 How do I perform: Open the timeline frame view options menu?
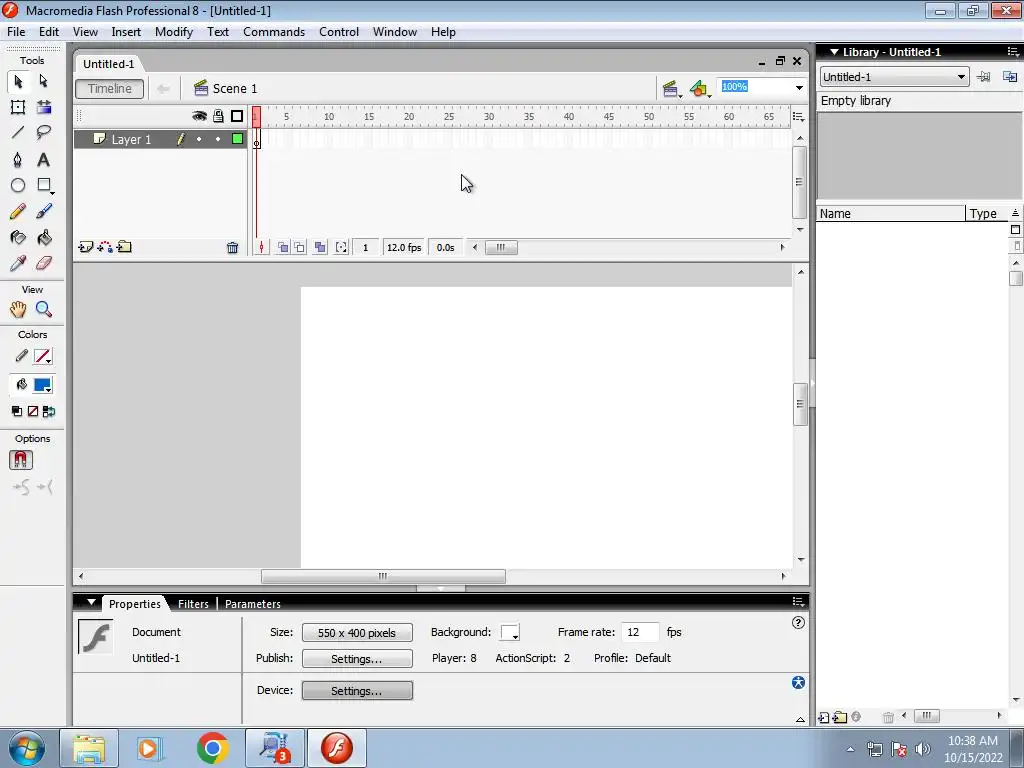798,117
